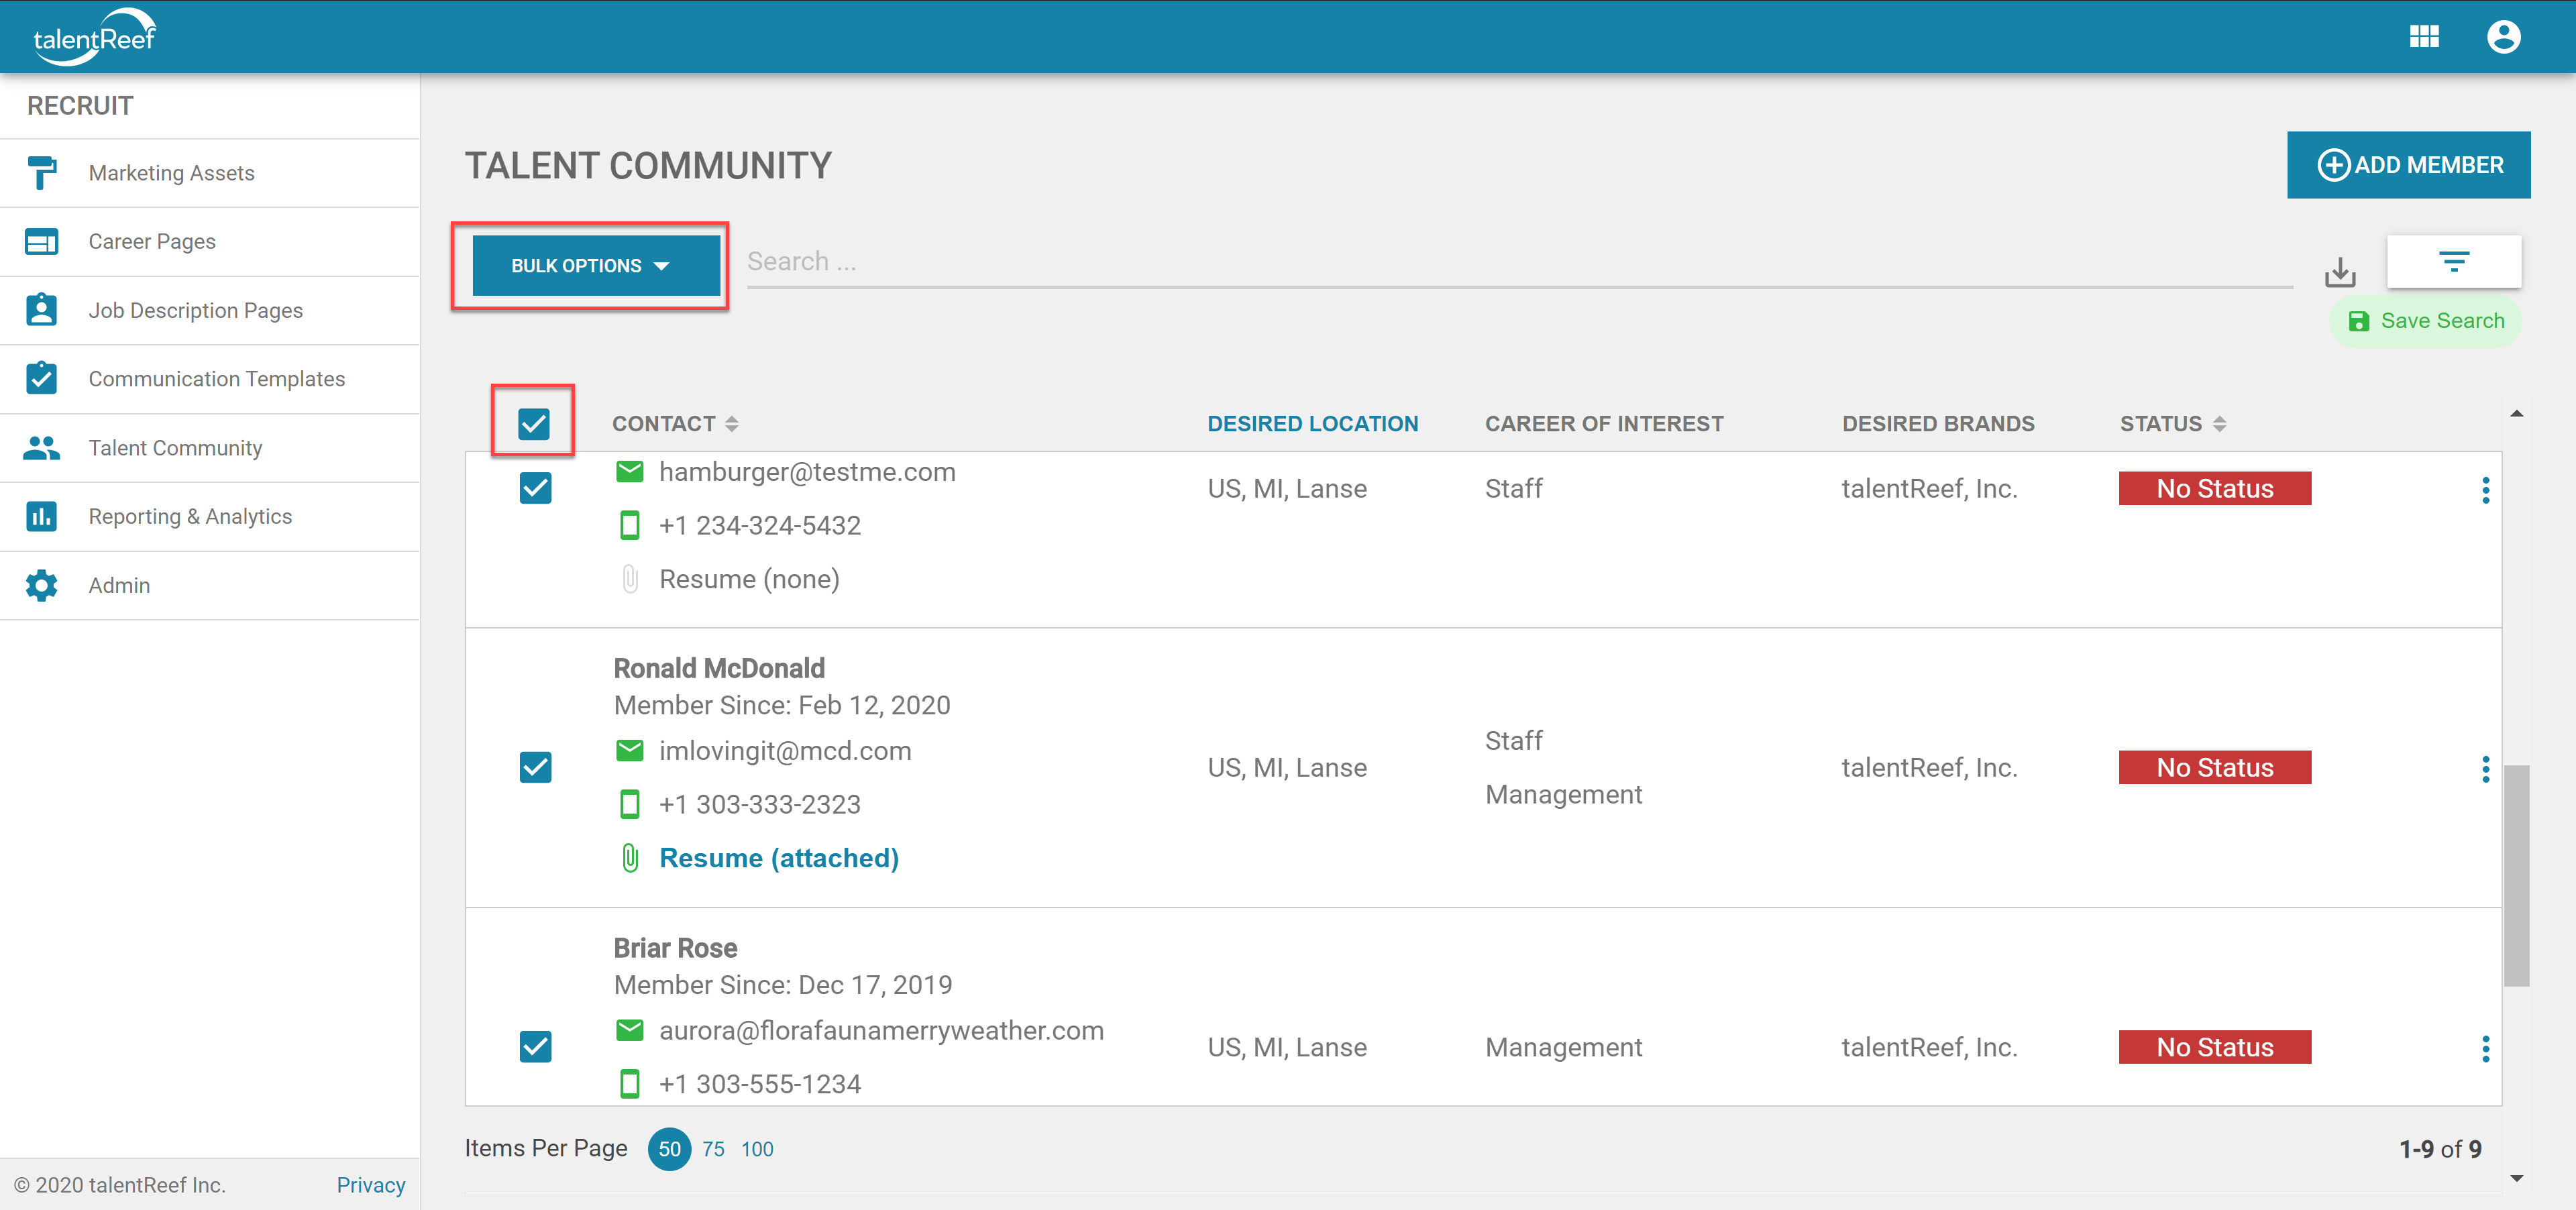
Task: Click the Career Pages icon
Action: click(x=41, y=242)
